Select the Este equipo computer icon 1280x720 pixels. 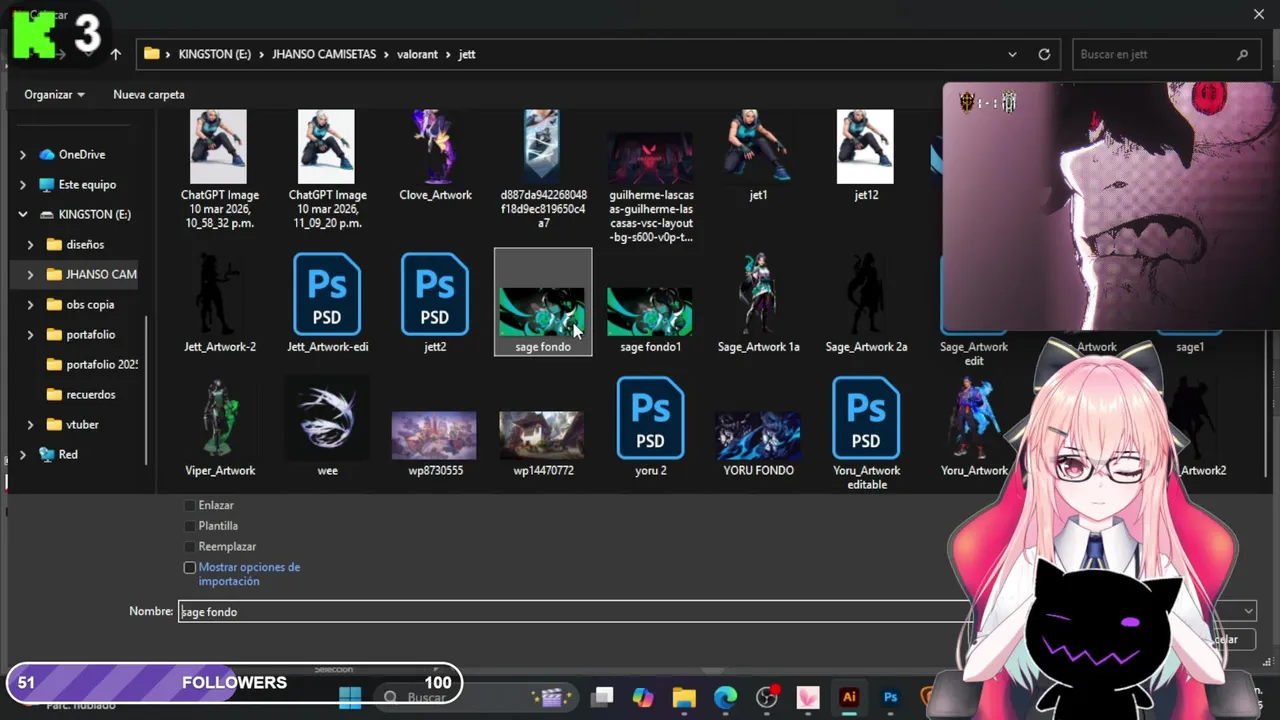47,184
